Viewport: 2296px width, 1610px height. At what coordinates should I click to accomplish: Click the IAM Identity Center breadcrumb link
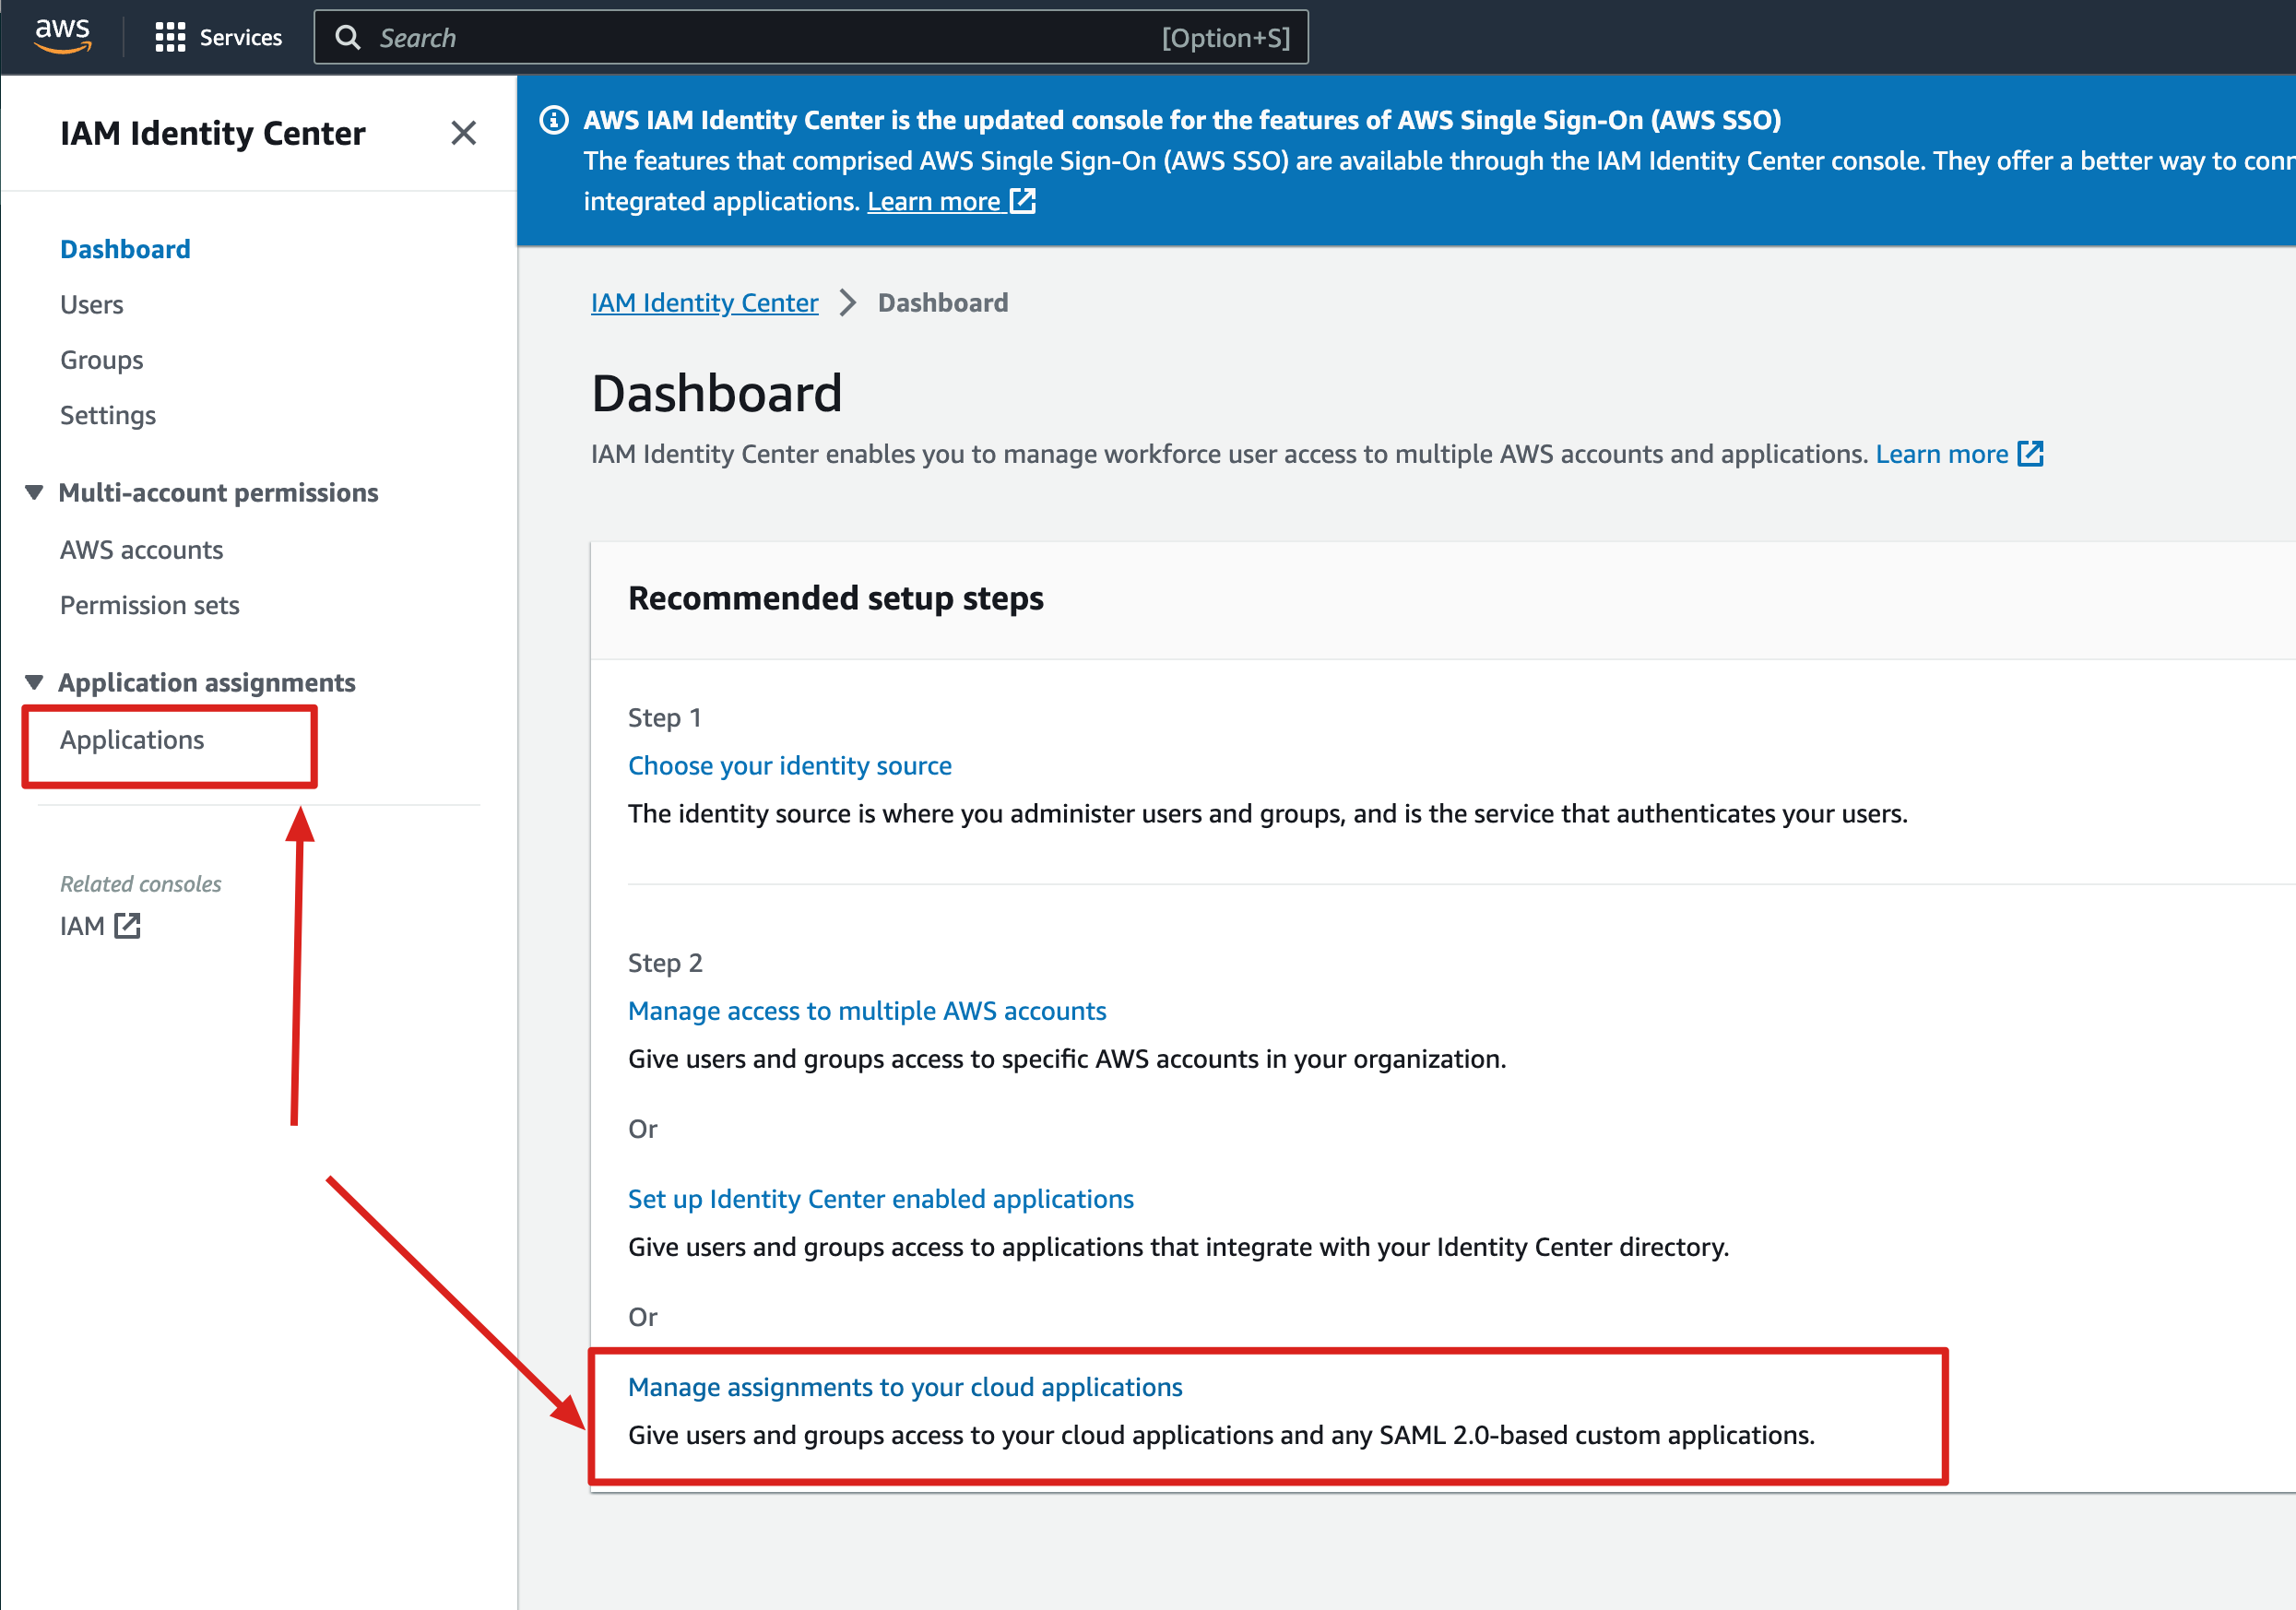704,302
